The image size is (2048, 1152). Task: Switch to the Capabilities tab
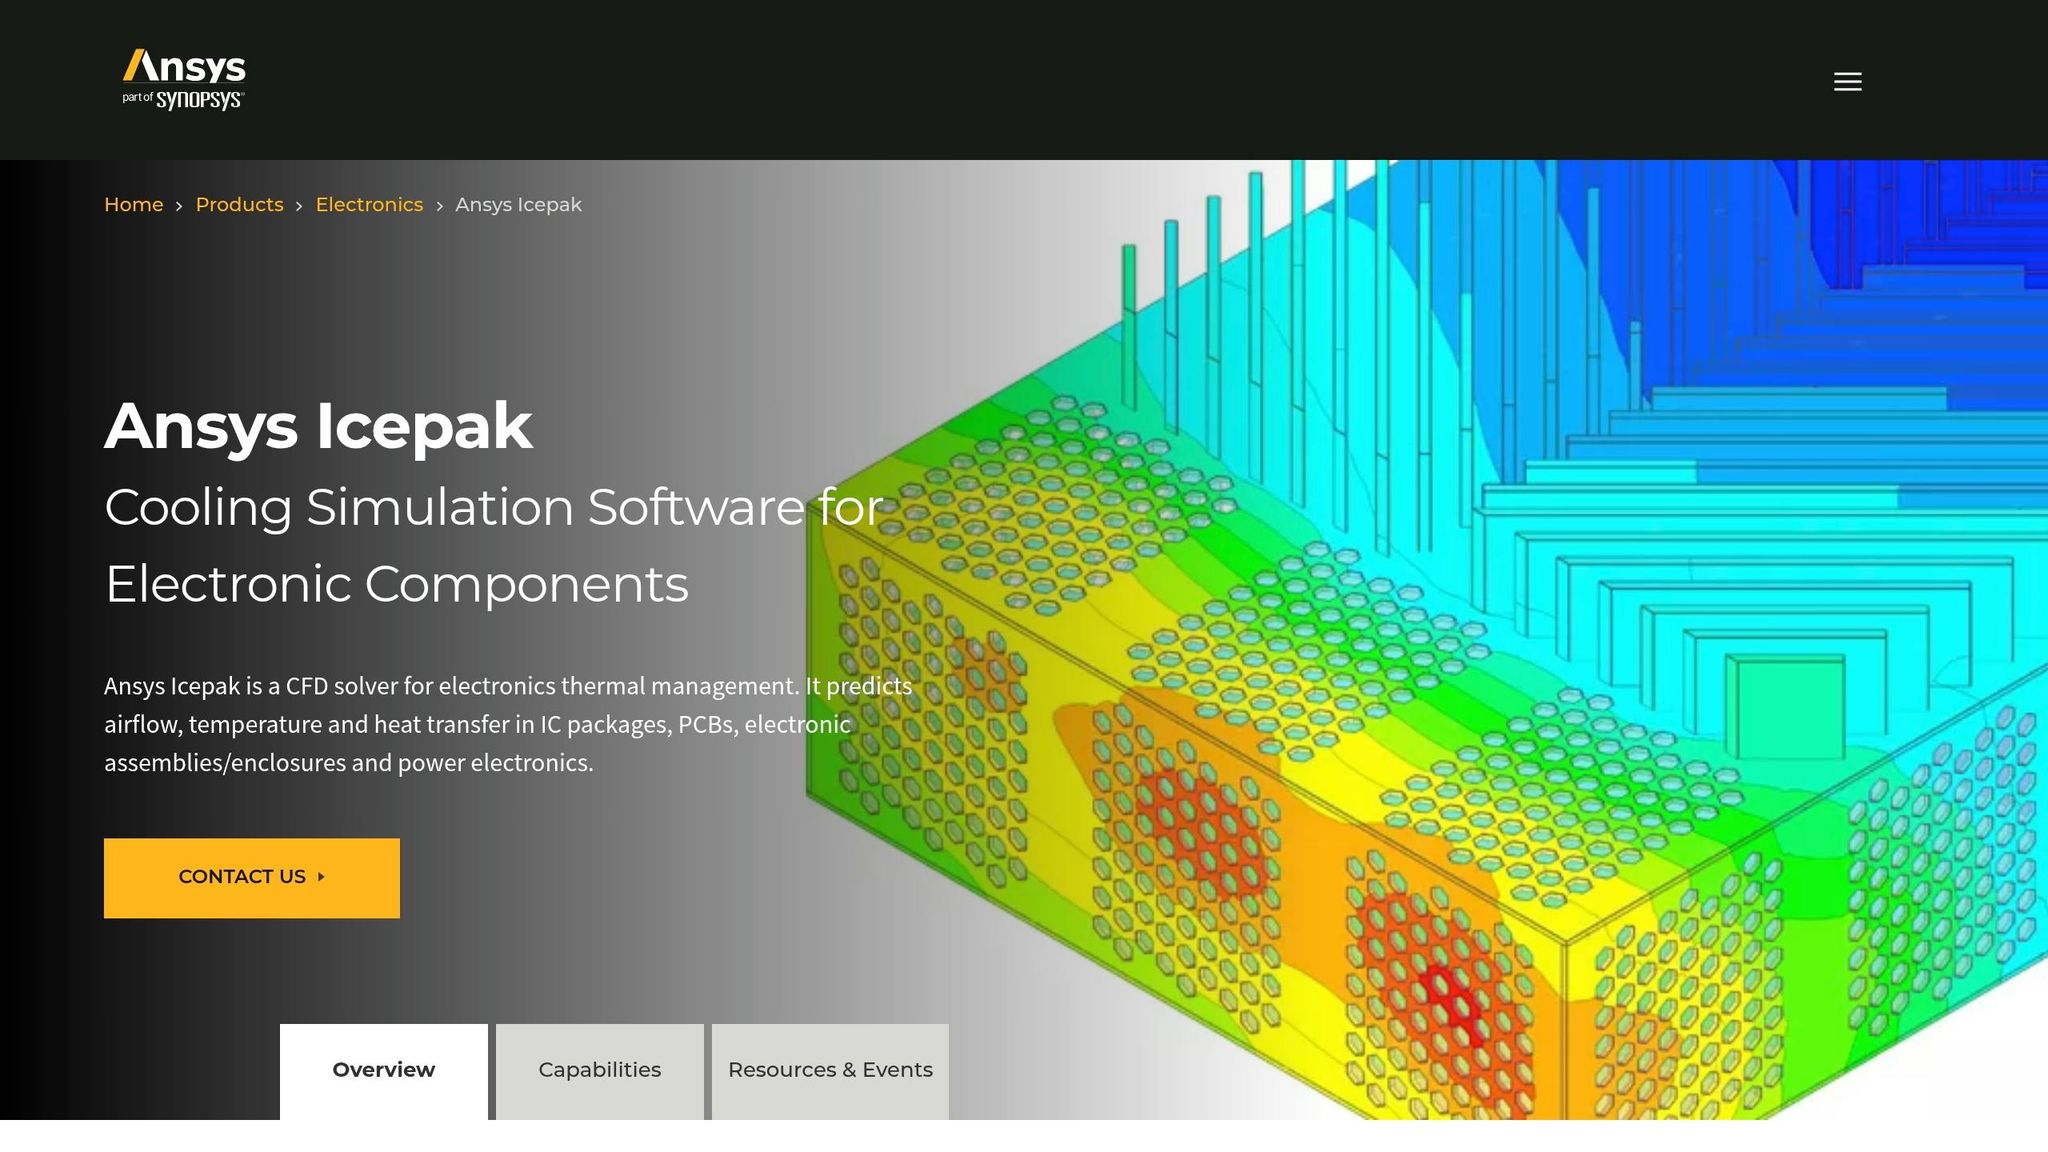tap(600, 1071)
